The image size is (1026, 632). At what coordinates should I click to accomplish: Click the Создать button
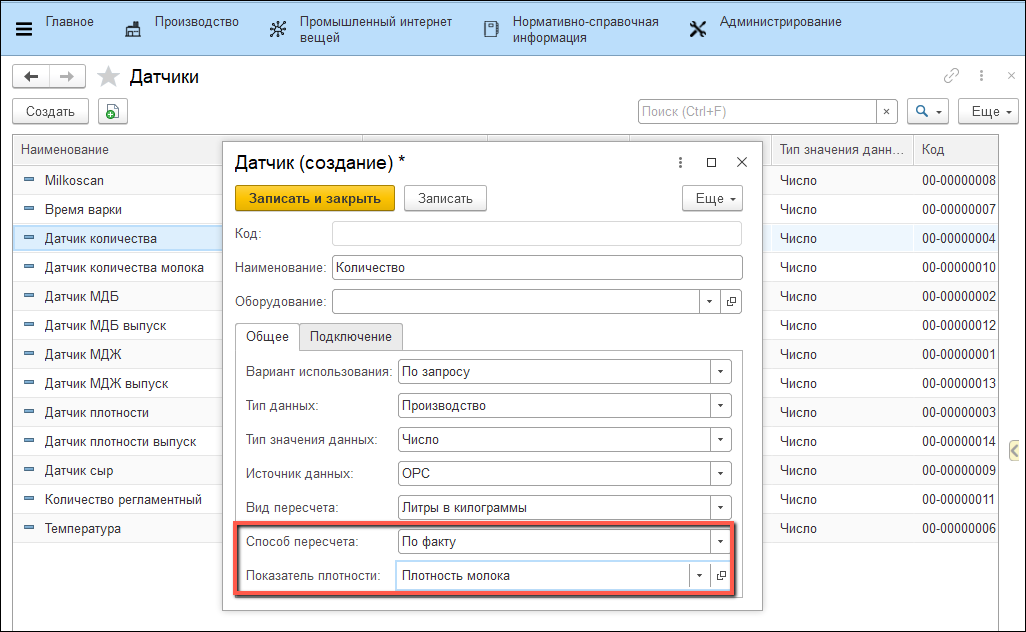[50, 112]
